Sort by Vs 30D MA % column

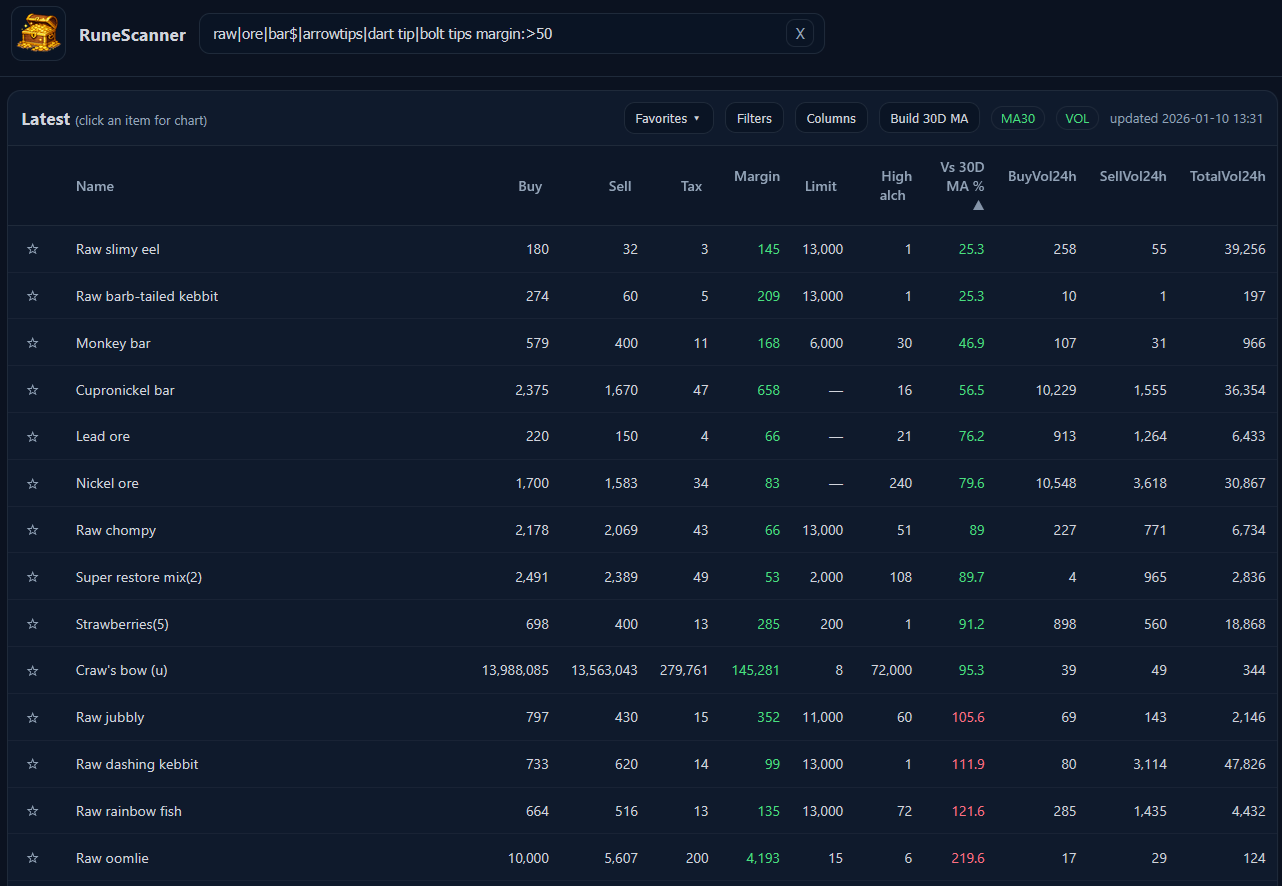tap(962, 176)
